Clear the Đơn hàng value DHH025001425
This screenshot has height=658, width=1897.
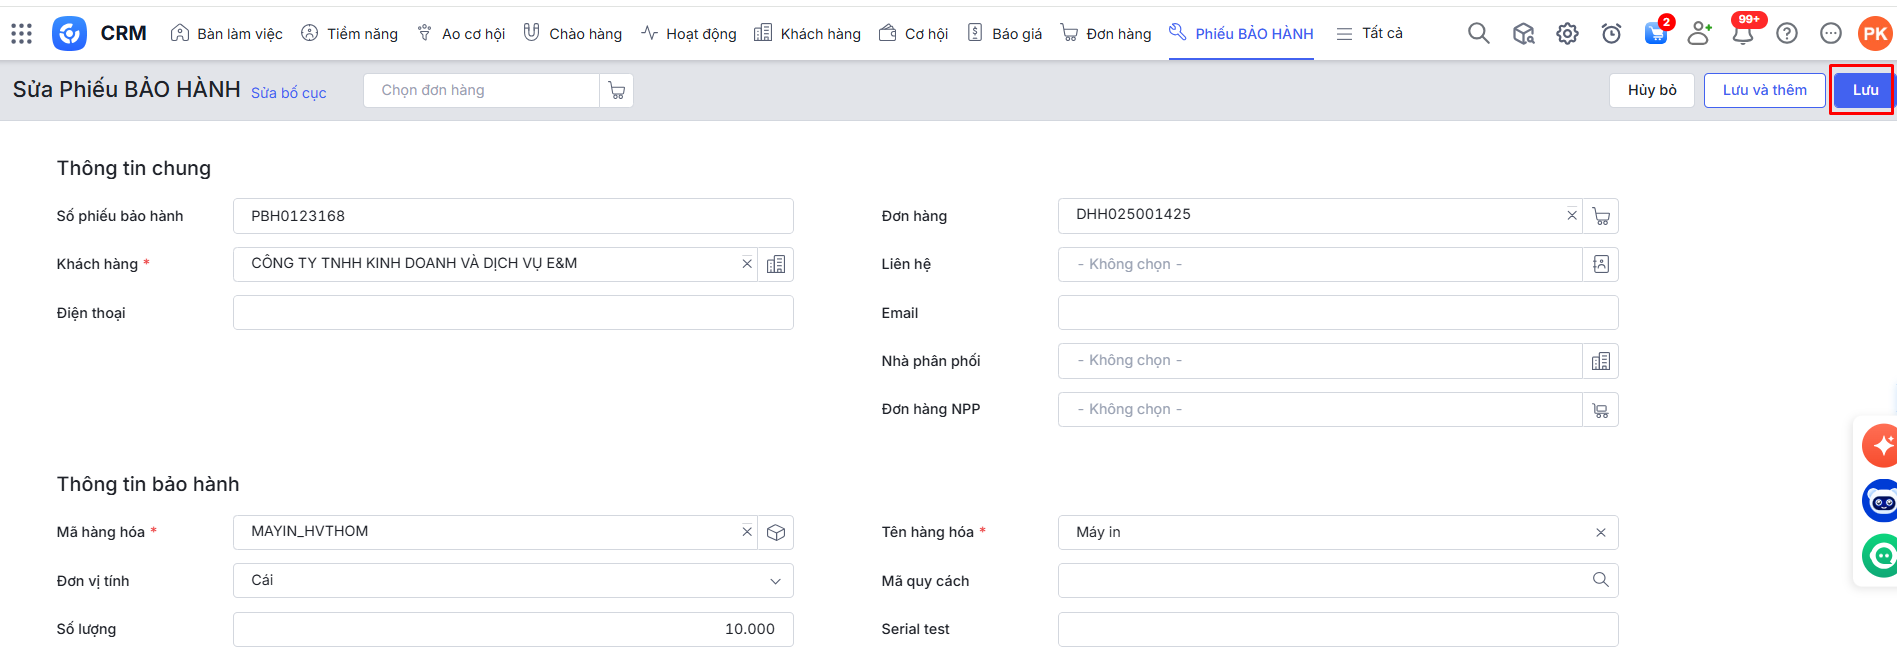point(1571,215)
